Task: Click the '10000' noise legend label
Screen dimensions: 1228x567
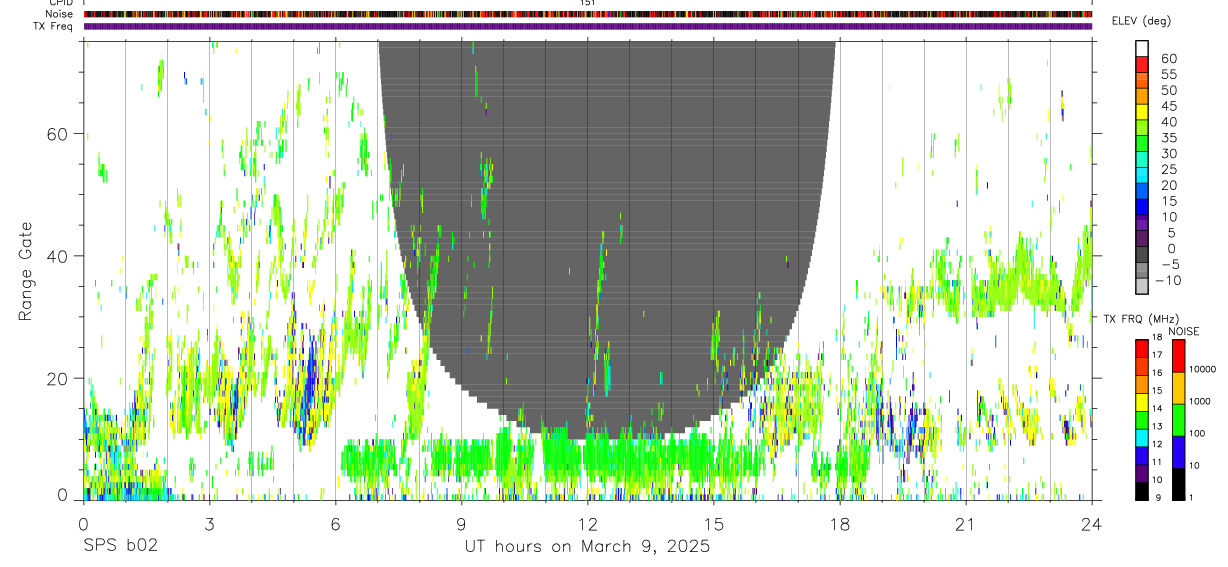Action: [1203, 369]
